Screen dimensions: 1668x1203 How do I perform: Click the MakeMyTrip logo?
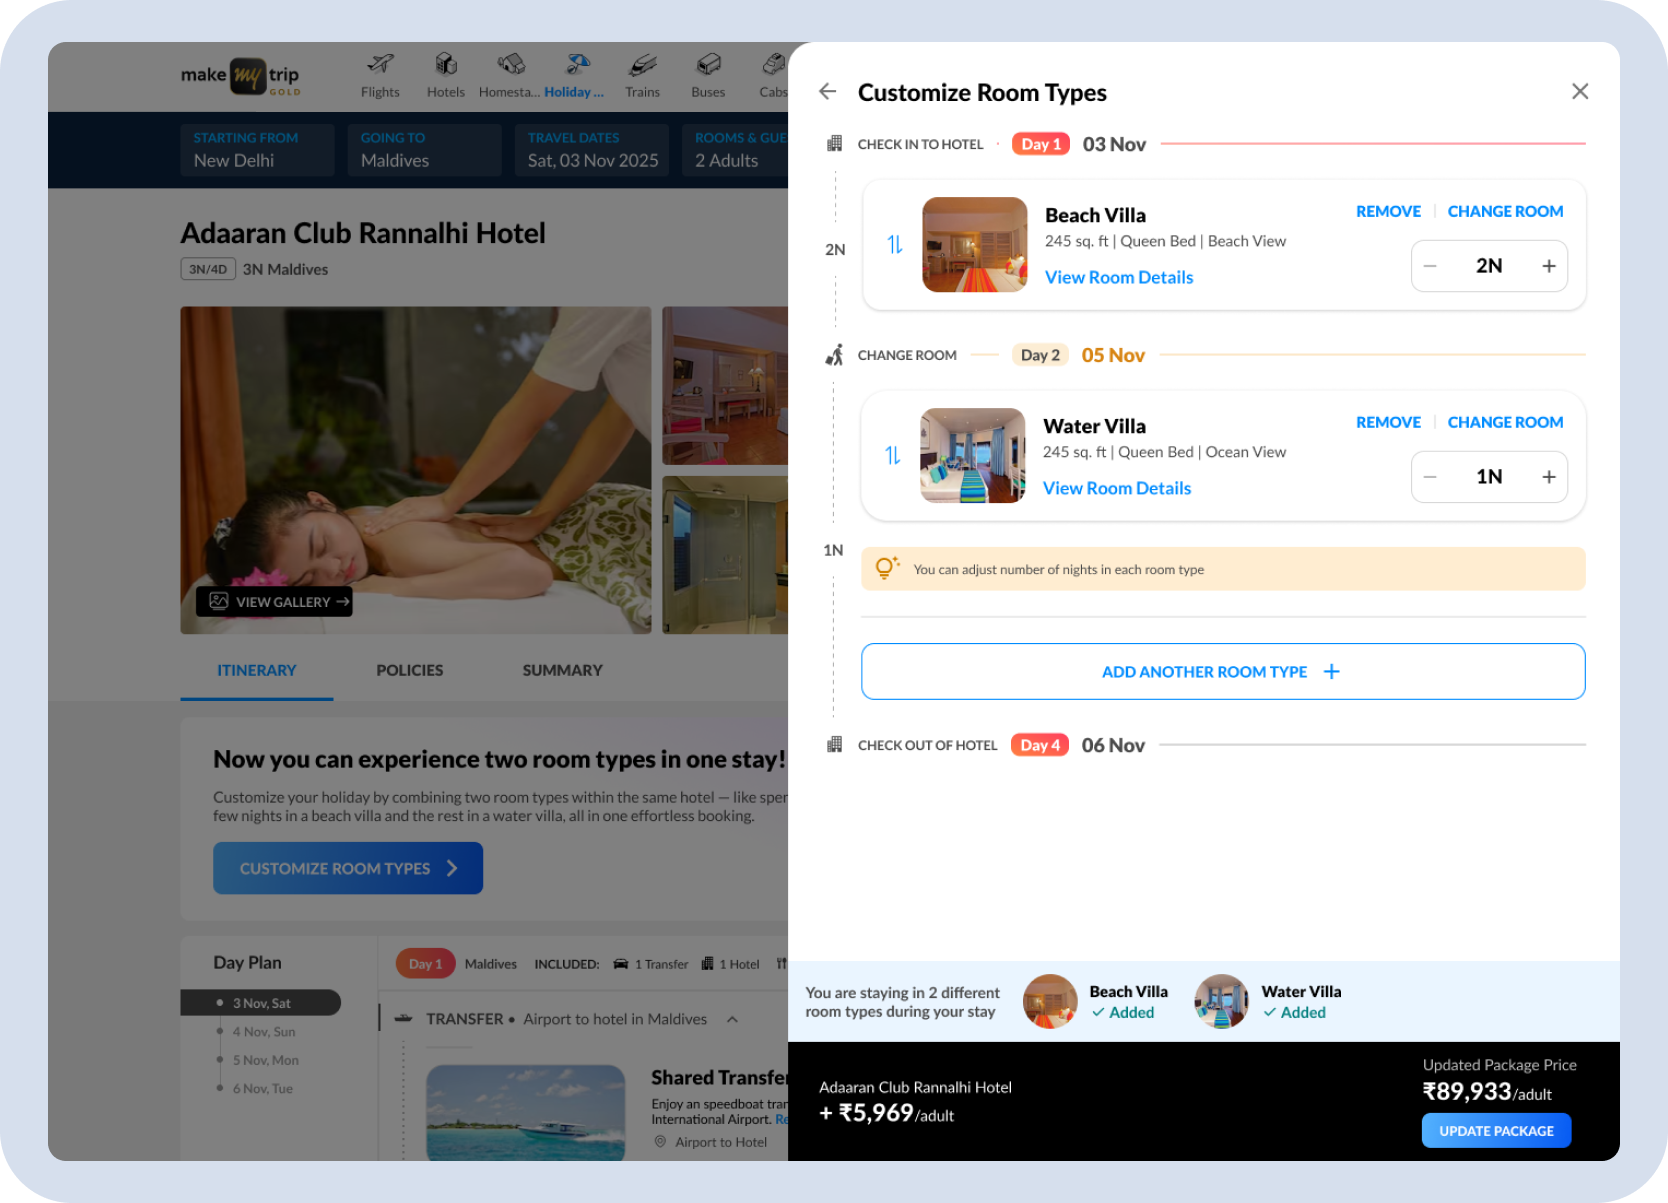pos(240,76)
